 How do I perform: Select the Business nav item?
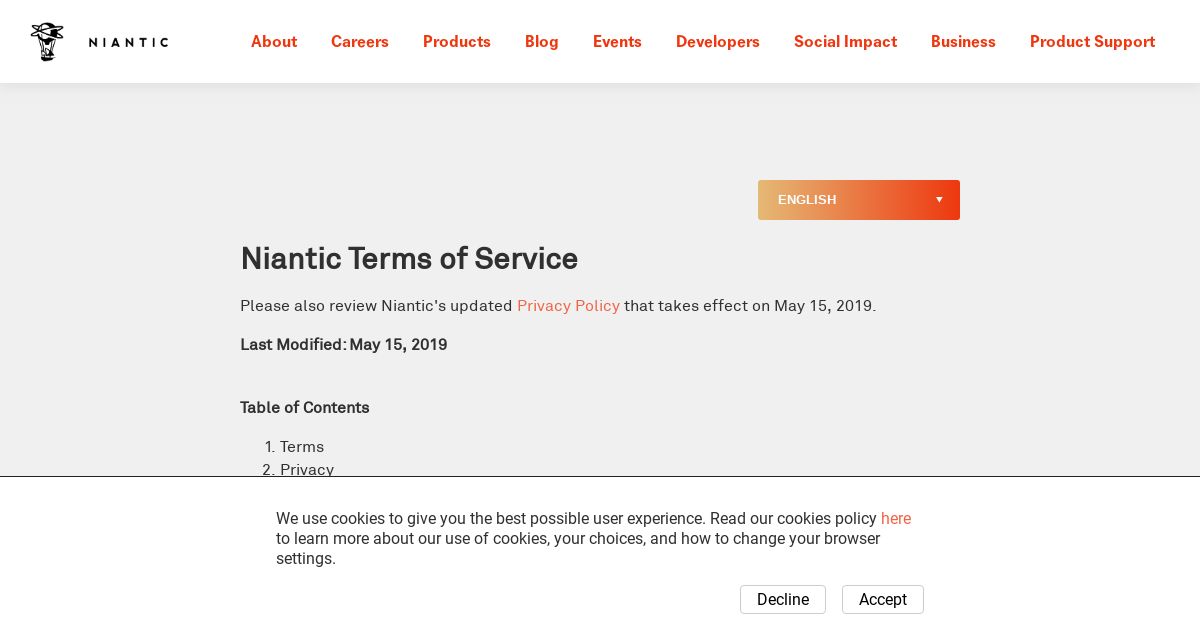963,42
